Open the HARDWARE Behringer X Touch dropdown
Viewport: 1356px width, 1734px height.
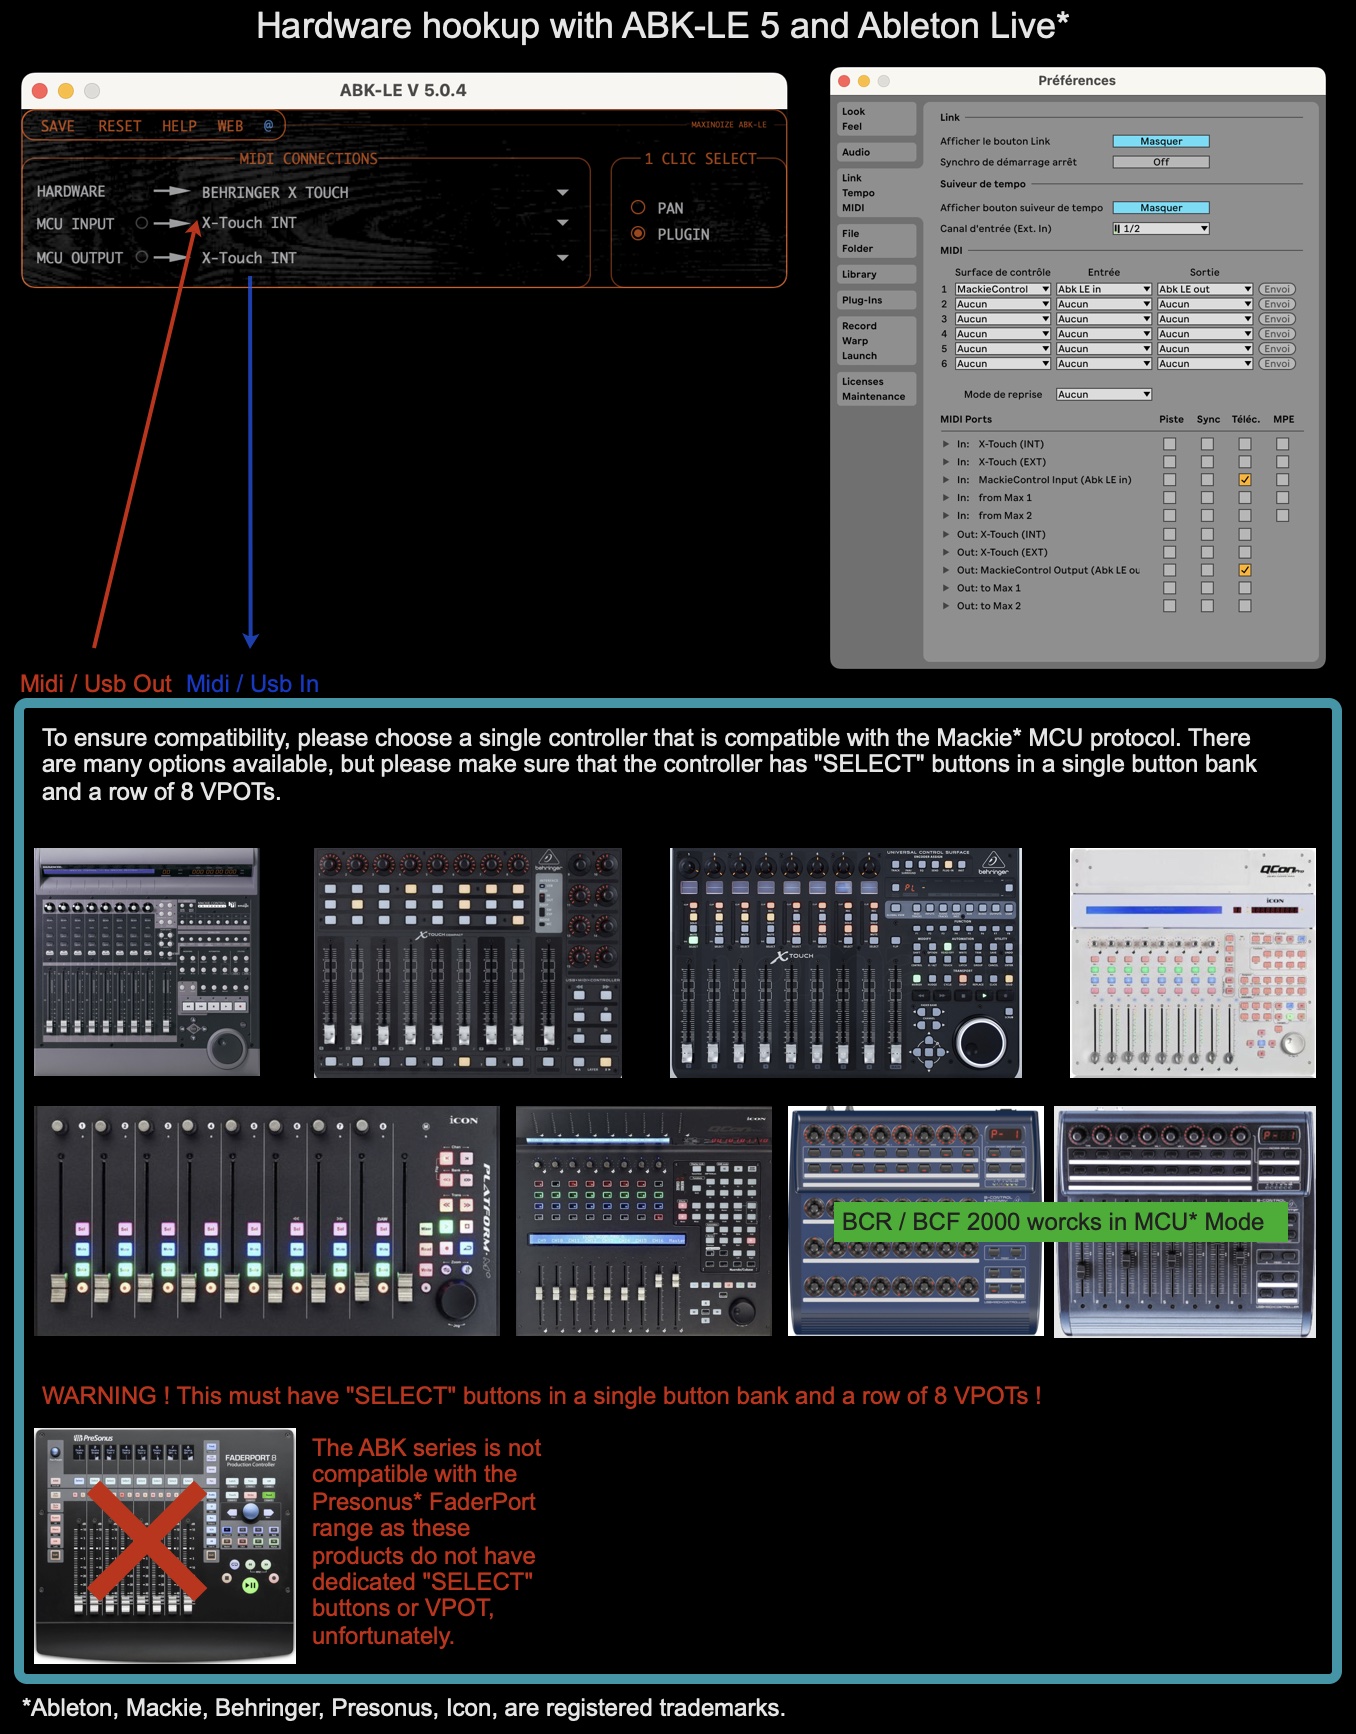pyautogui.click(x=562, y=192)
